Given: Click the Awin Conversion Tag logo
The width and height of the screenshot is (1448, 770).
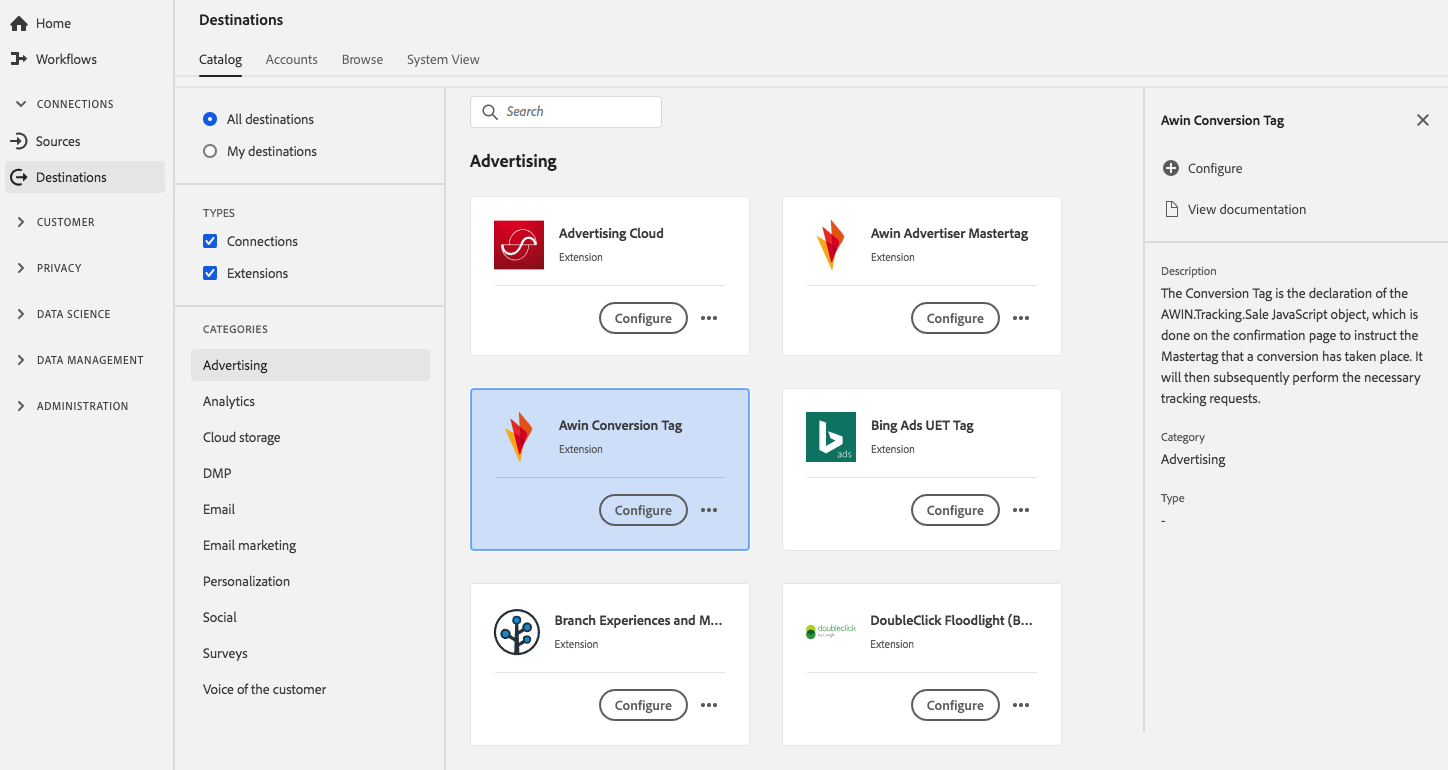Looking at the screenshot, I should [519, 437].
